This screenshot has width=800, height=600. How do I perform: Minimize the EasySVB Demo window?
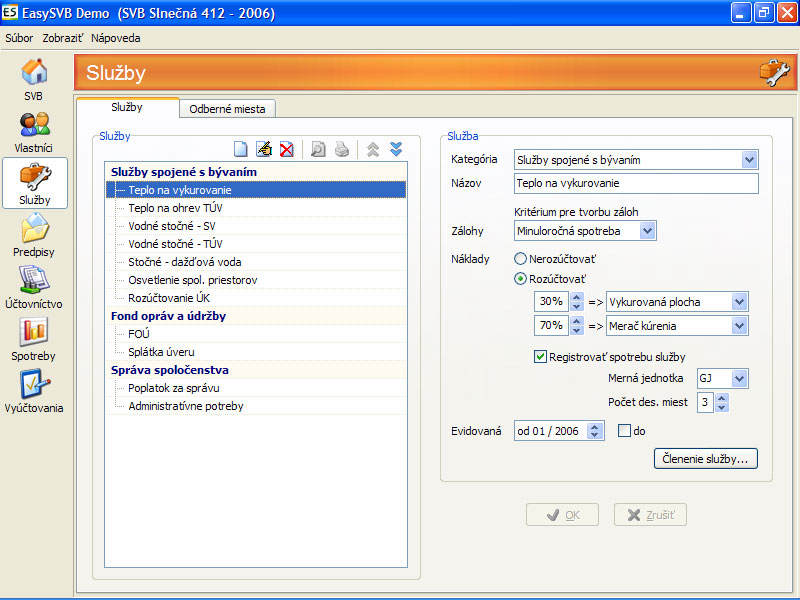[x=740, y=12]
